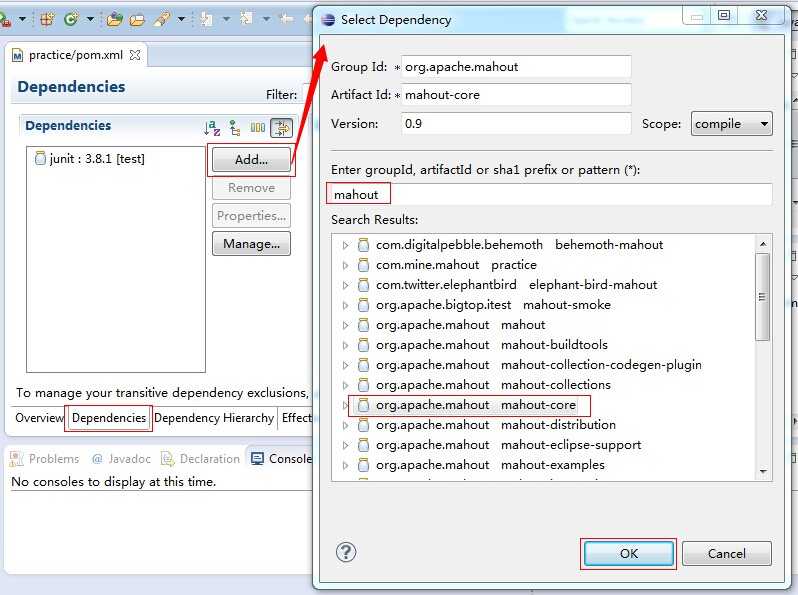Click the search results scroll down arrow
Image resolution: width=798 pixels, height=595 pixels.
[x=763, y=472]
